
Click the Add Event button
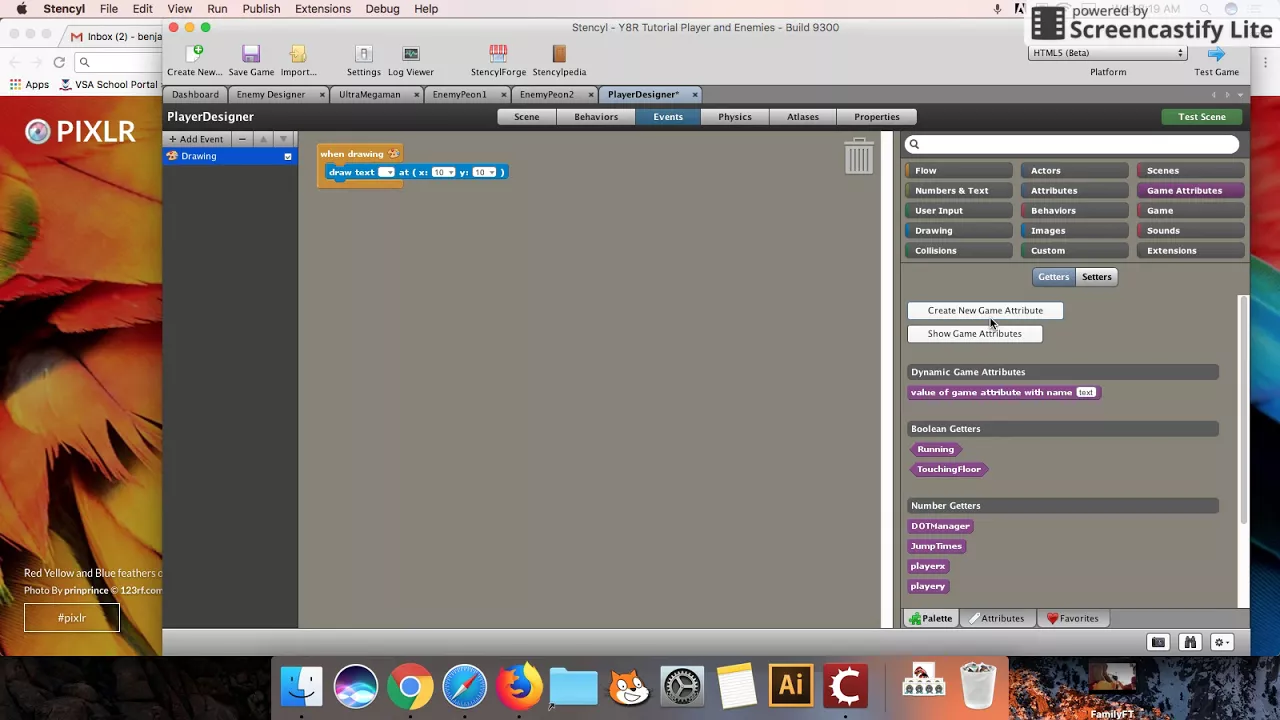tap(196, 139)
